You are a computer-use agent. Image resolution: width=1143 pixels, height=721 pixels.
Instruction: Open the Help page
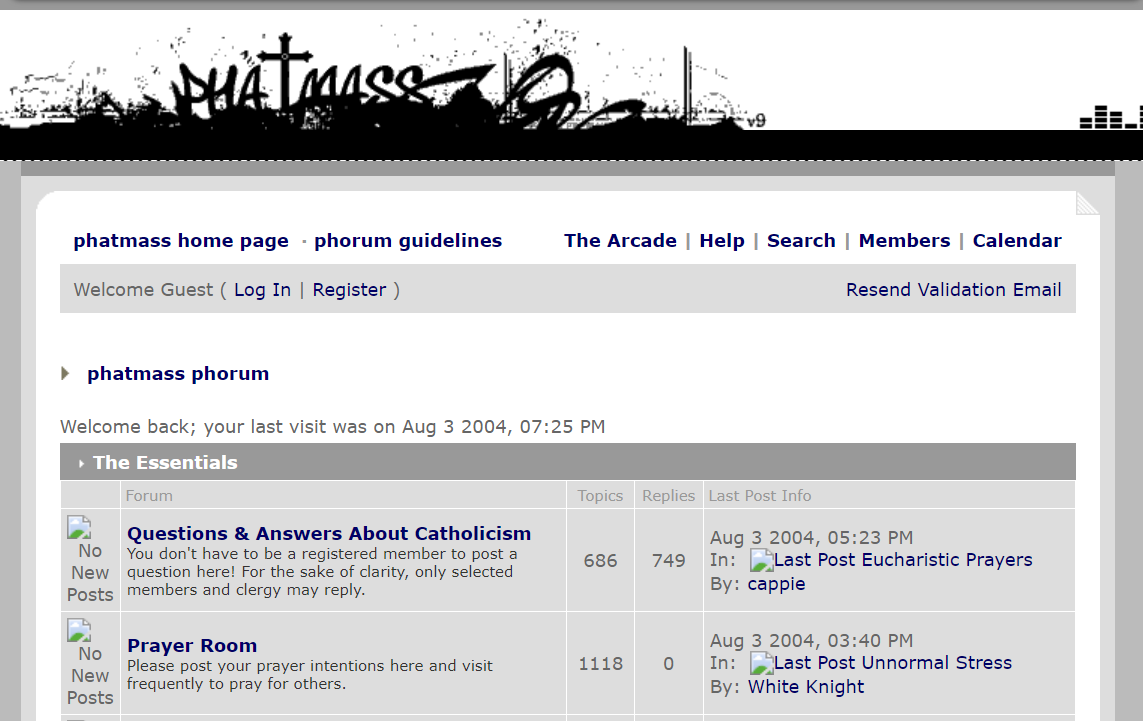tap(722, 241)
